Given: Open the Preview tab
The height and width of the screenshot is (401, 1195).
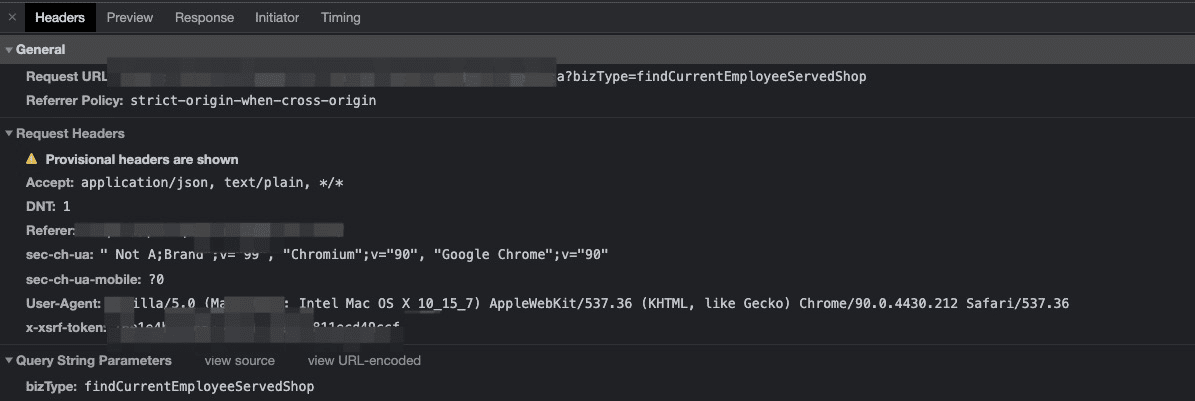Looking at the screenshot, I should tap(130, 17).
